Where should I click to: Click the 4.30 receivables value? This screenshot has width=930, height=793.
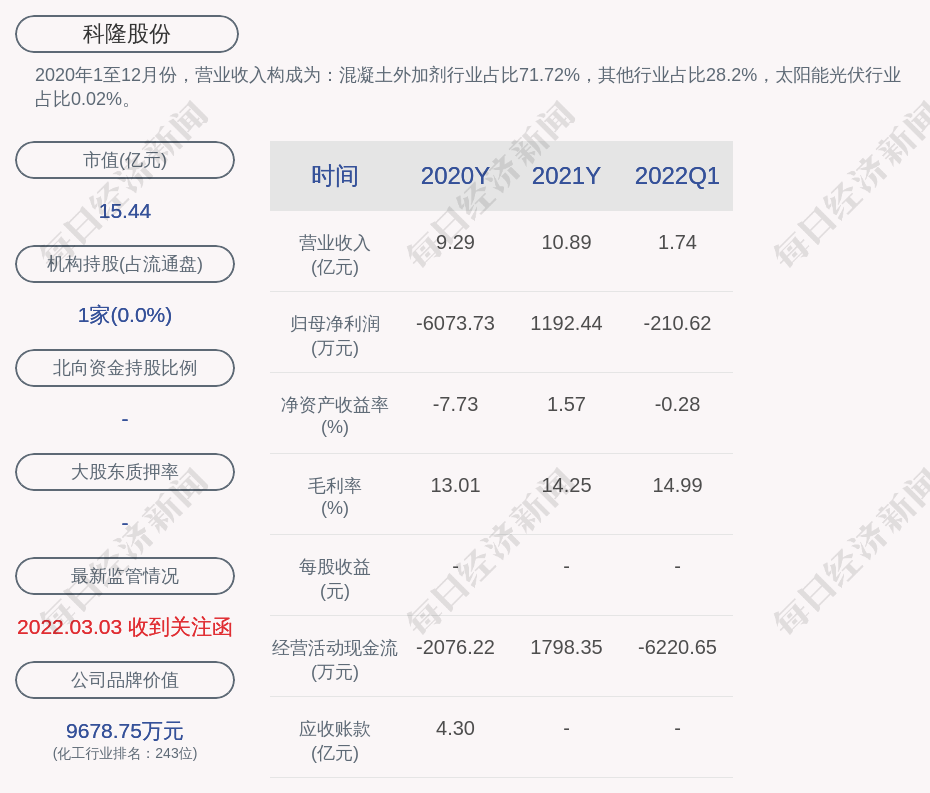455,728
